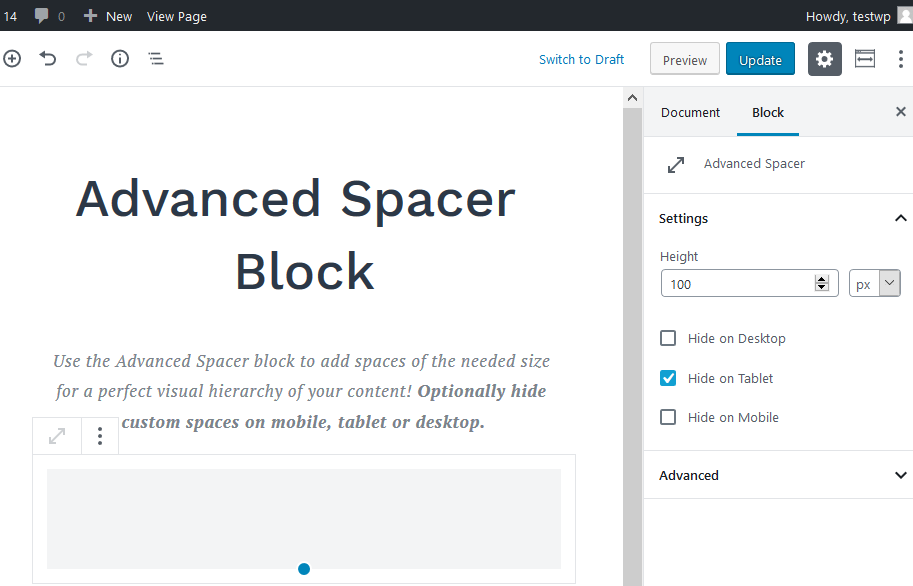Screen dimensions: 913x586
Task: Collapse the Settings panel section
Action: click(x=900, y=218)
